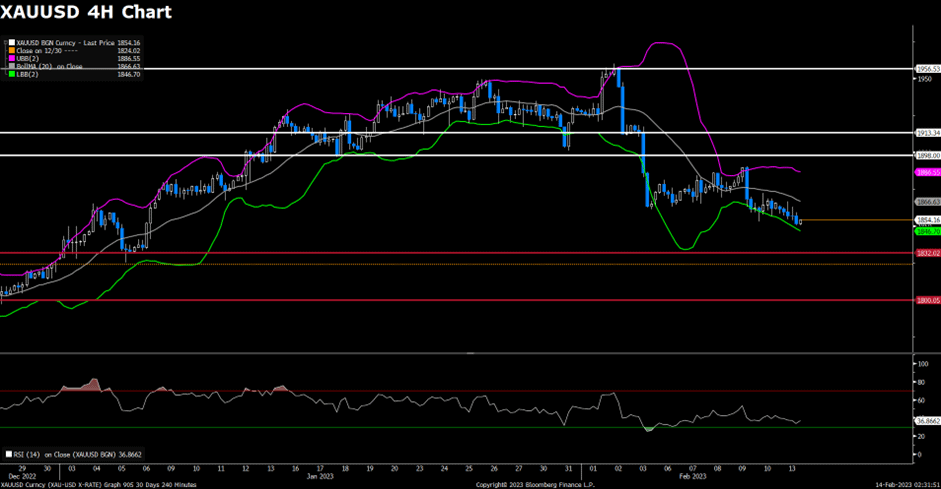Click the Close on 12/30 legend entry
Image resolution: width=941 pixels, height=489 pixels.
38,49
